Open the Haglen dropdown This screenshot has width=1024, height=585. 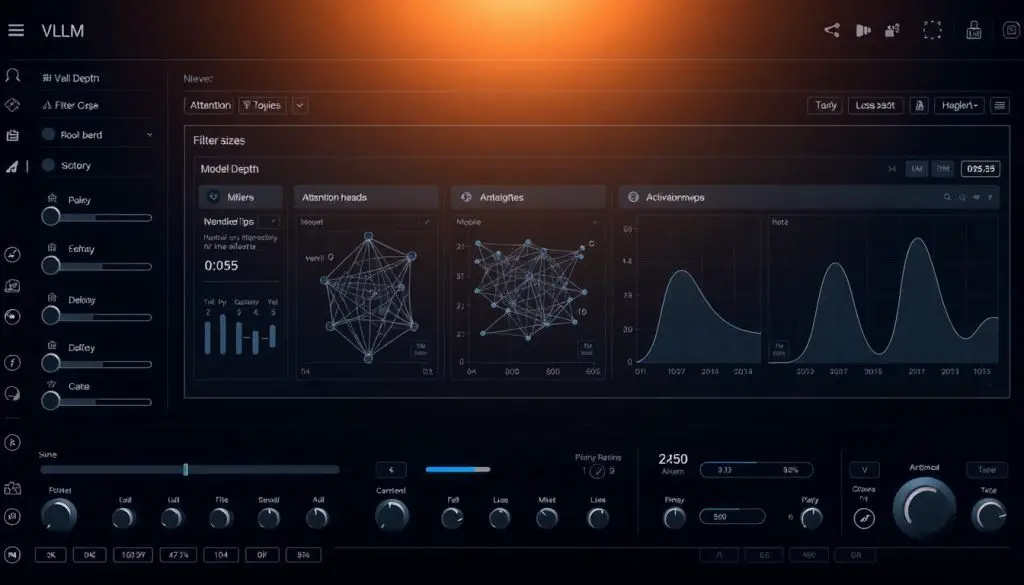pyautogui.click(x=958, y=105)
